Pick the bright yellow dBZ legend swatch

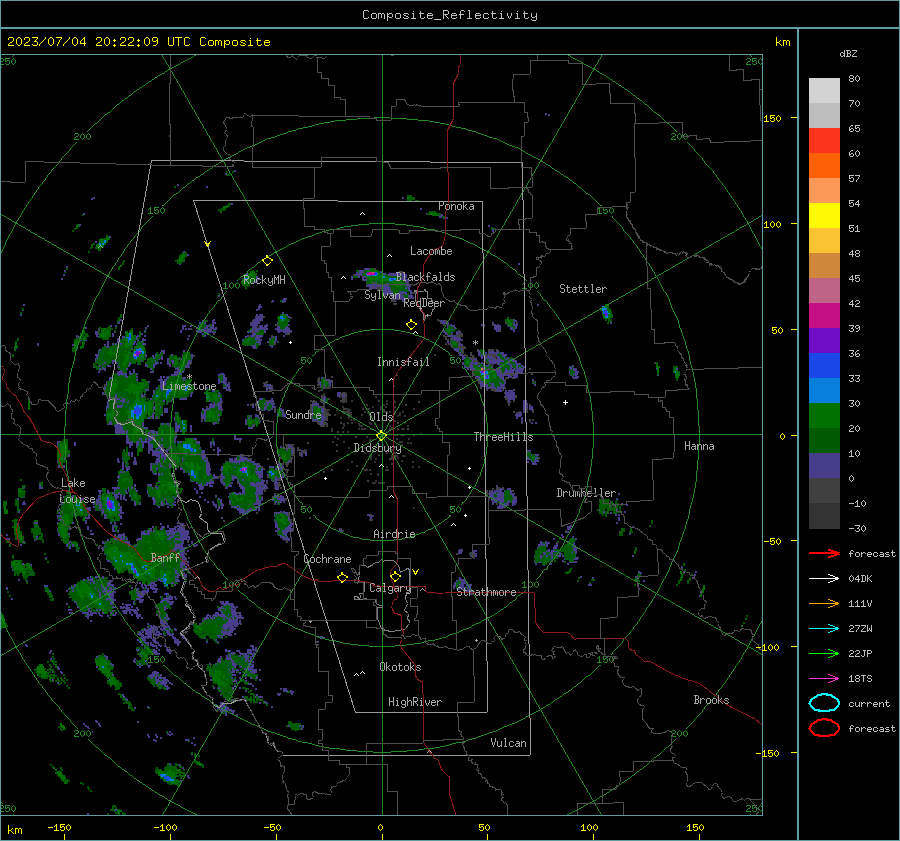pyautogui.click(x=824, y=215)
